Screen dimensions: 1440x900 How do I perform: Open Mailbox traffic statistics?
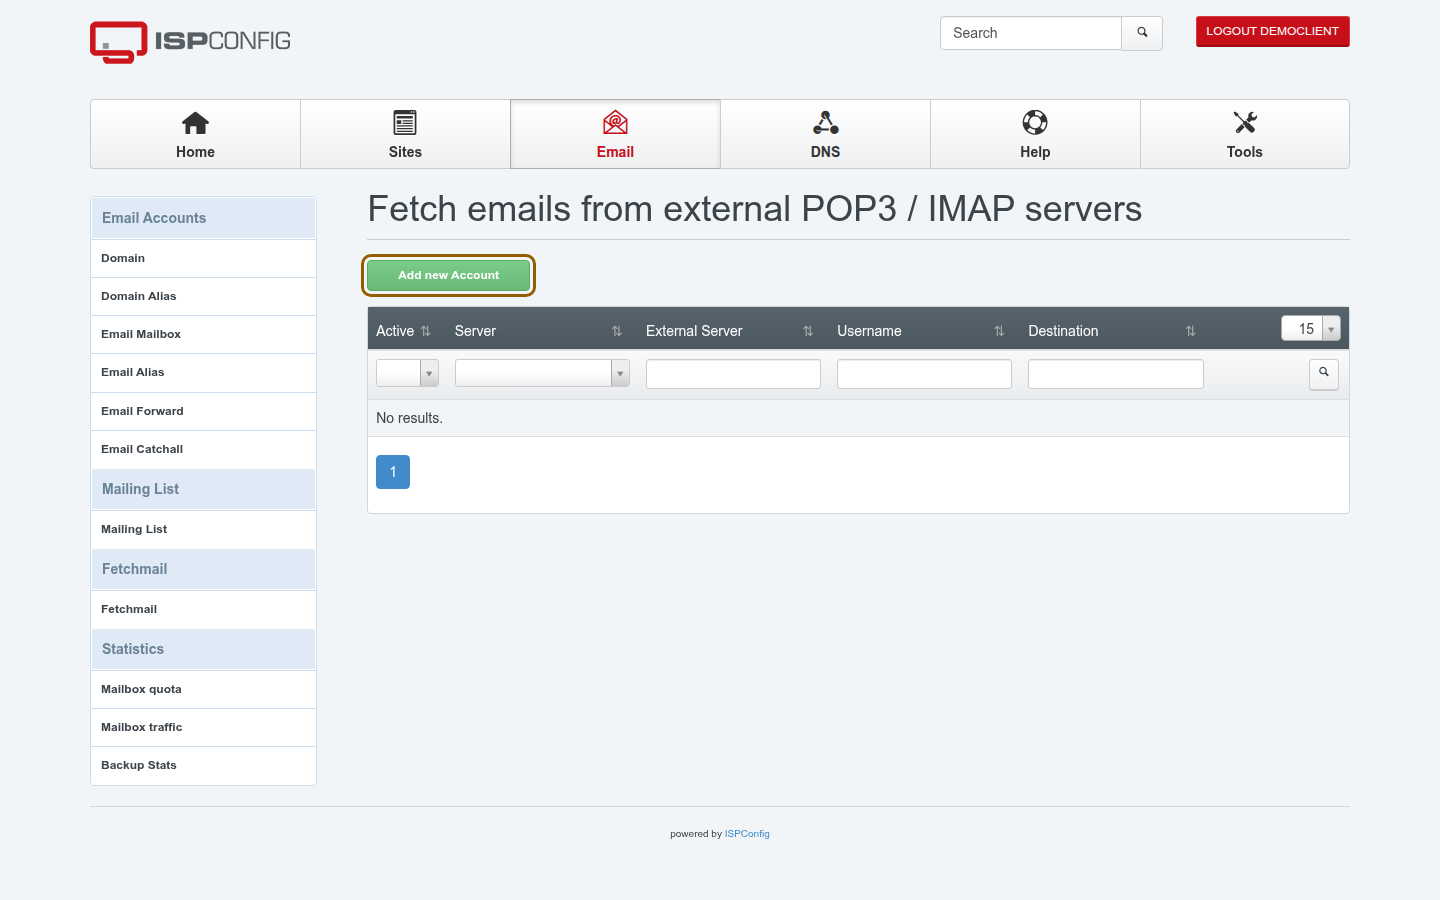[203, 728]
